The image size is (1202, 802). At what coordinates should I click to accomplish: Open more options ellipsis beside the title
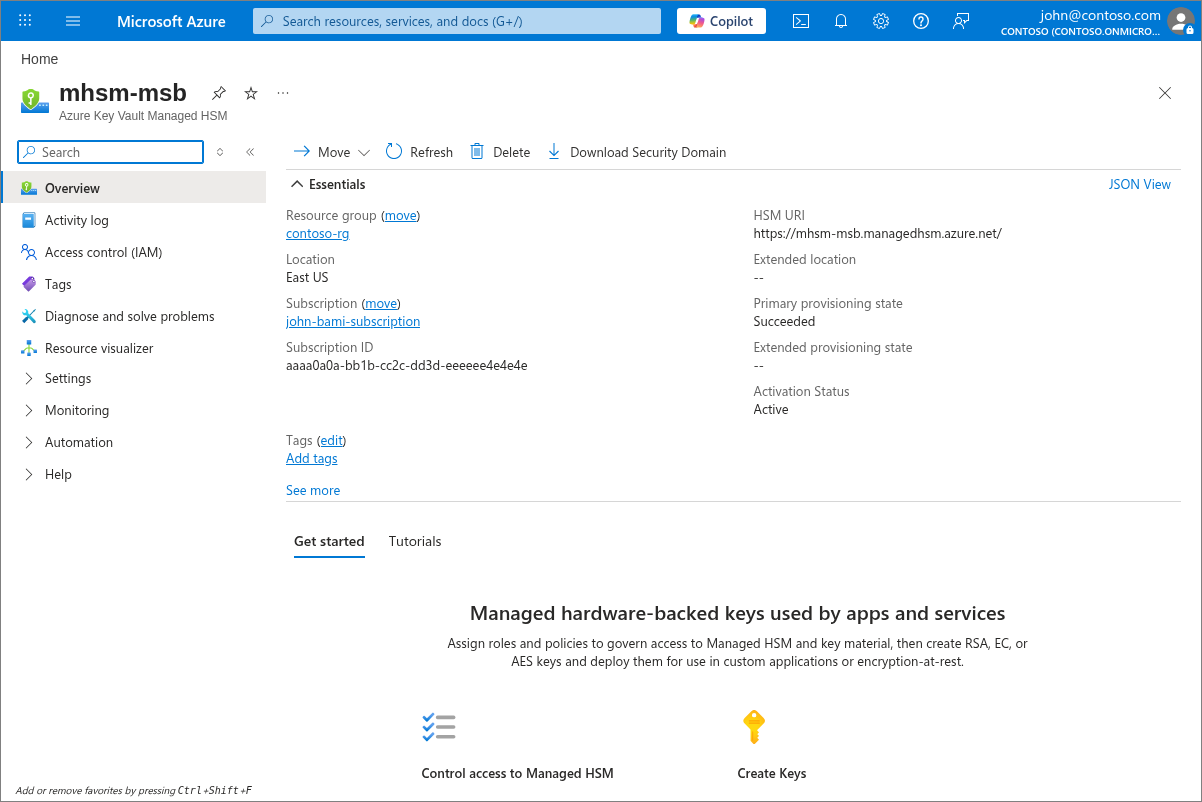[x=283, y=93]
